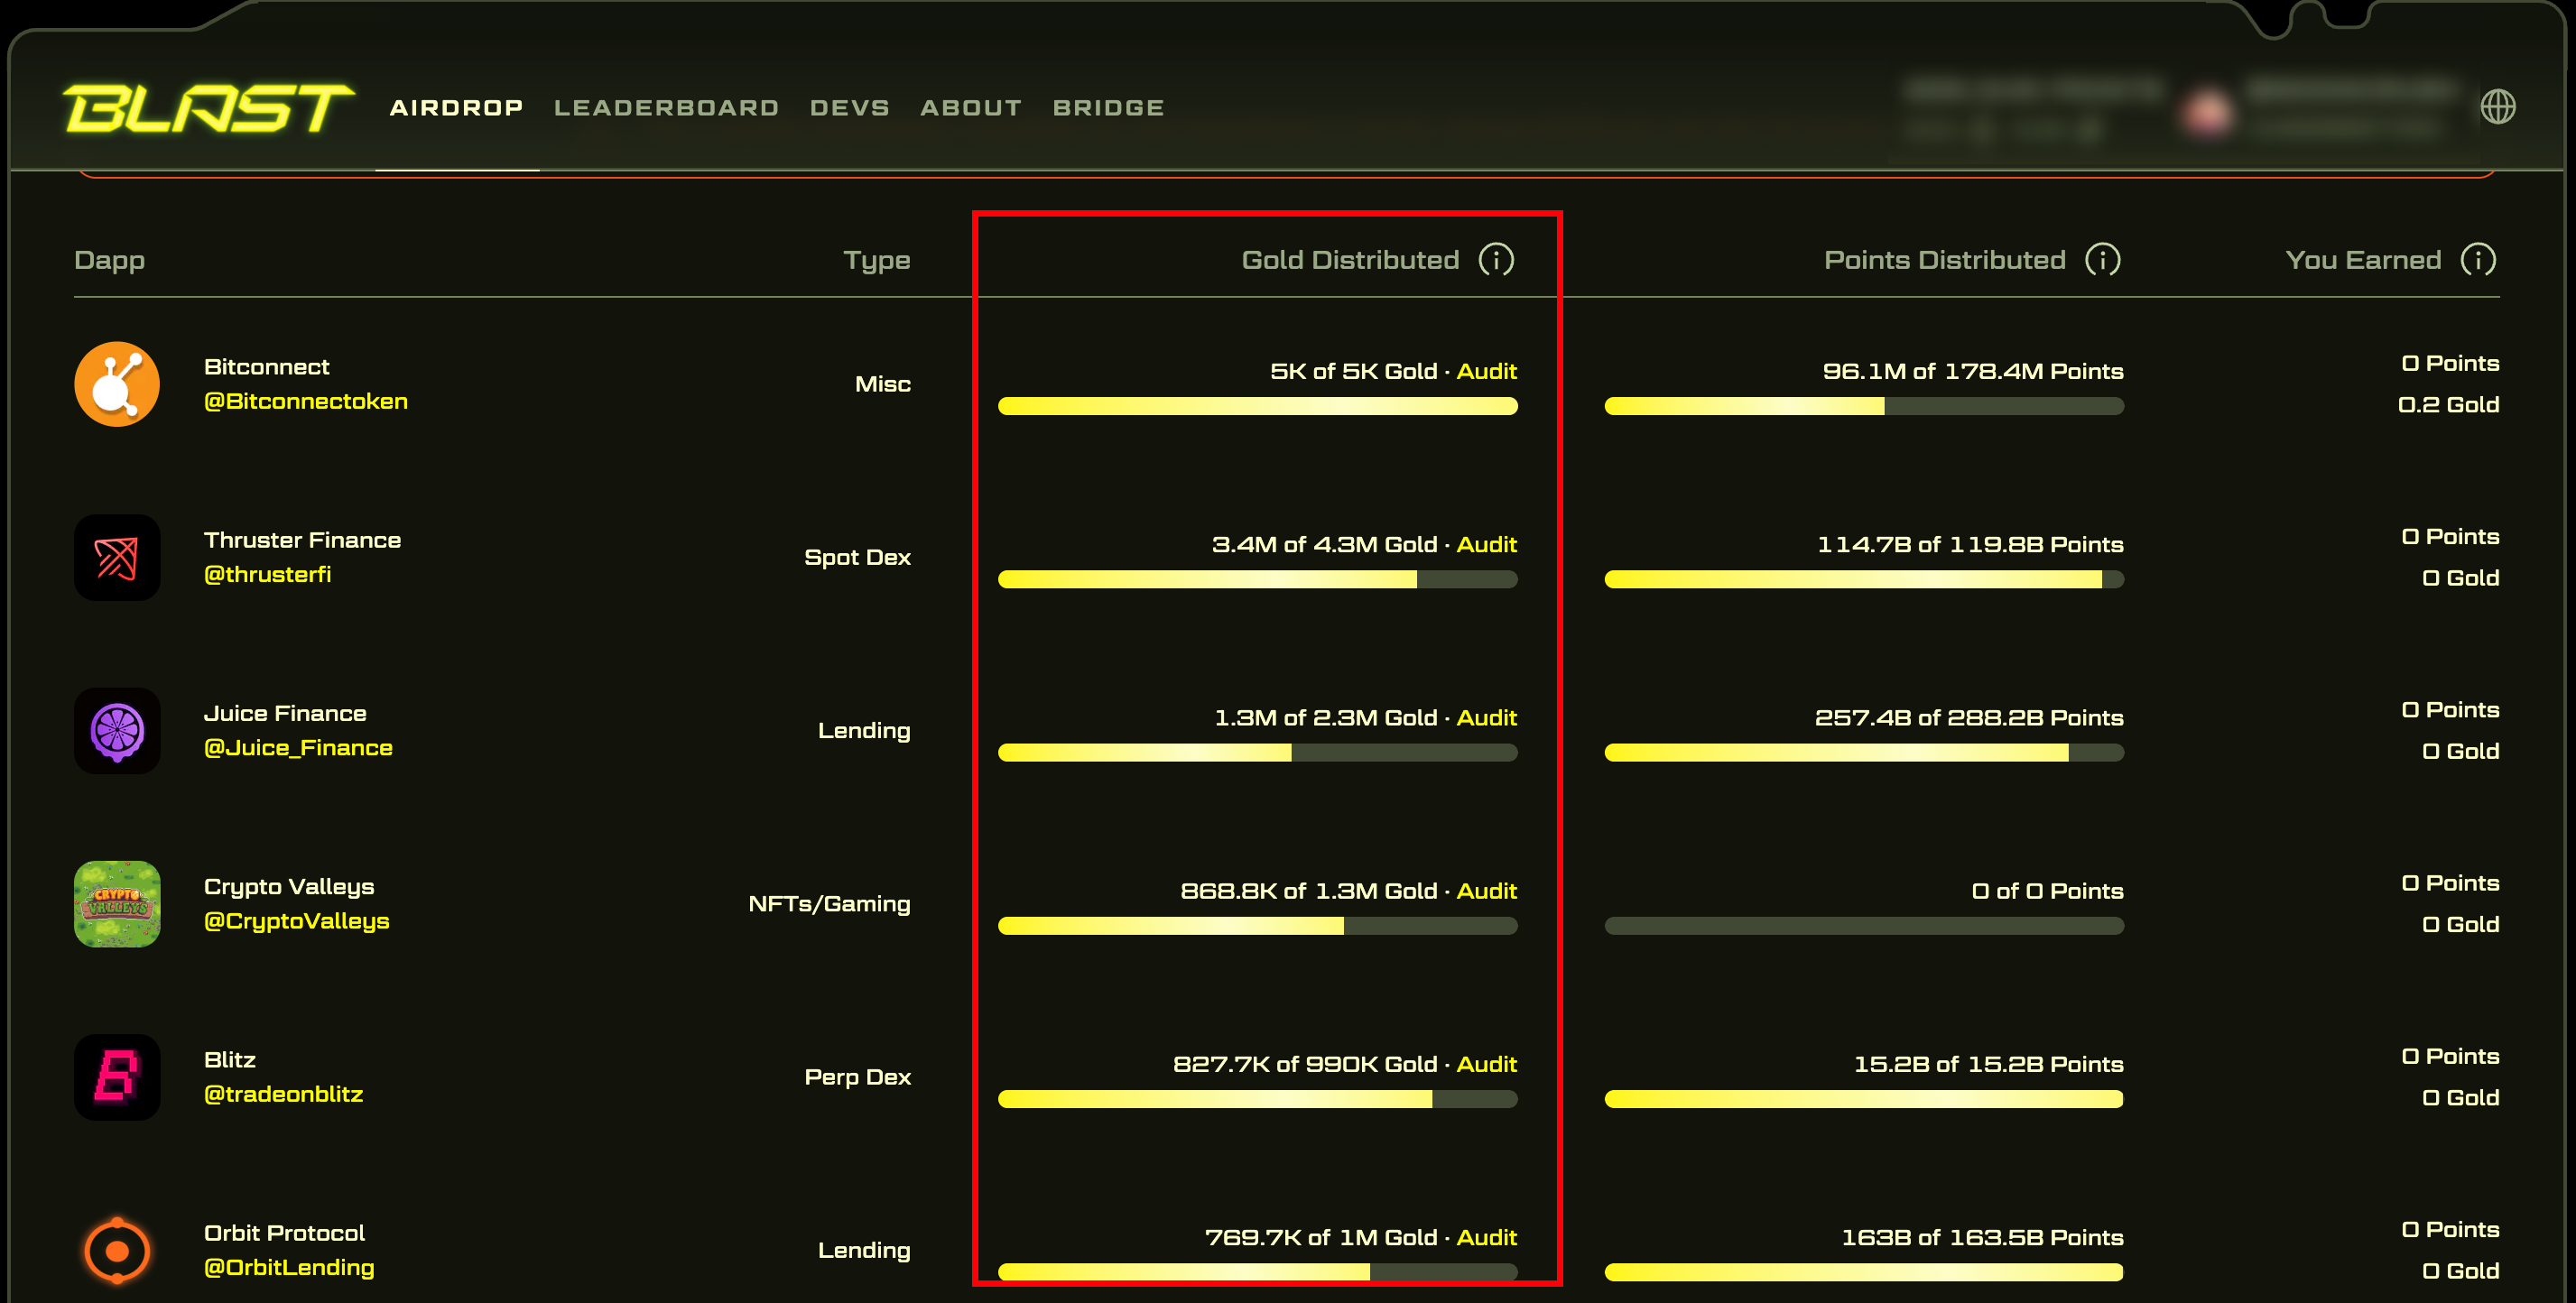
Task: Open the @thrusterfi link
Action: point(267,575)
